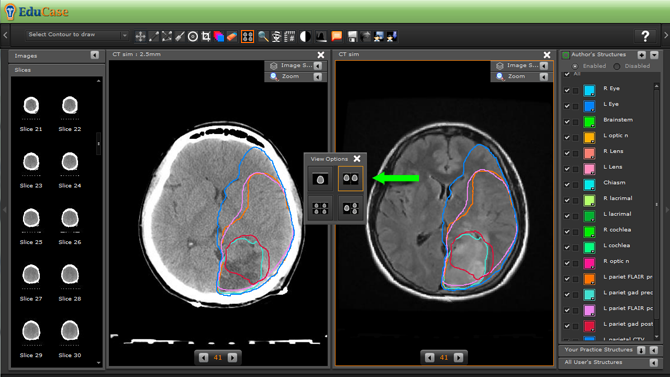
Task: Select the crop tool
Action: [x=206, y=37]
